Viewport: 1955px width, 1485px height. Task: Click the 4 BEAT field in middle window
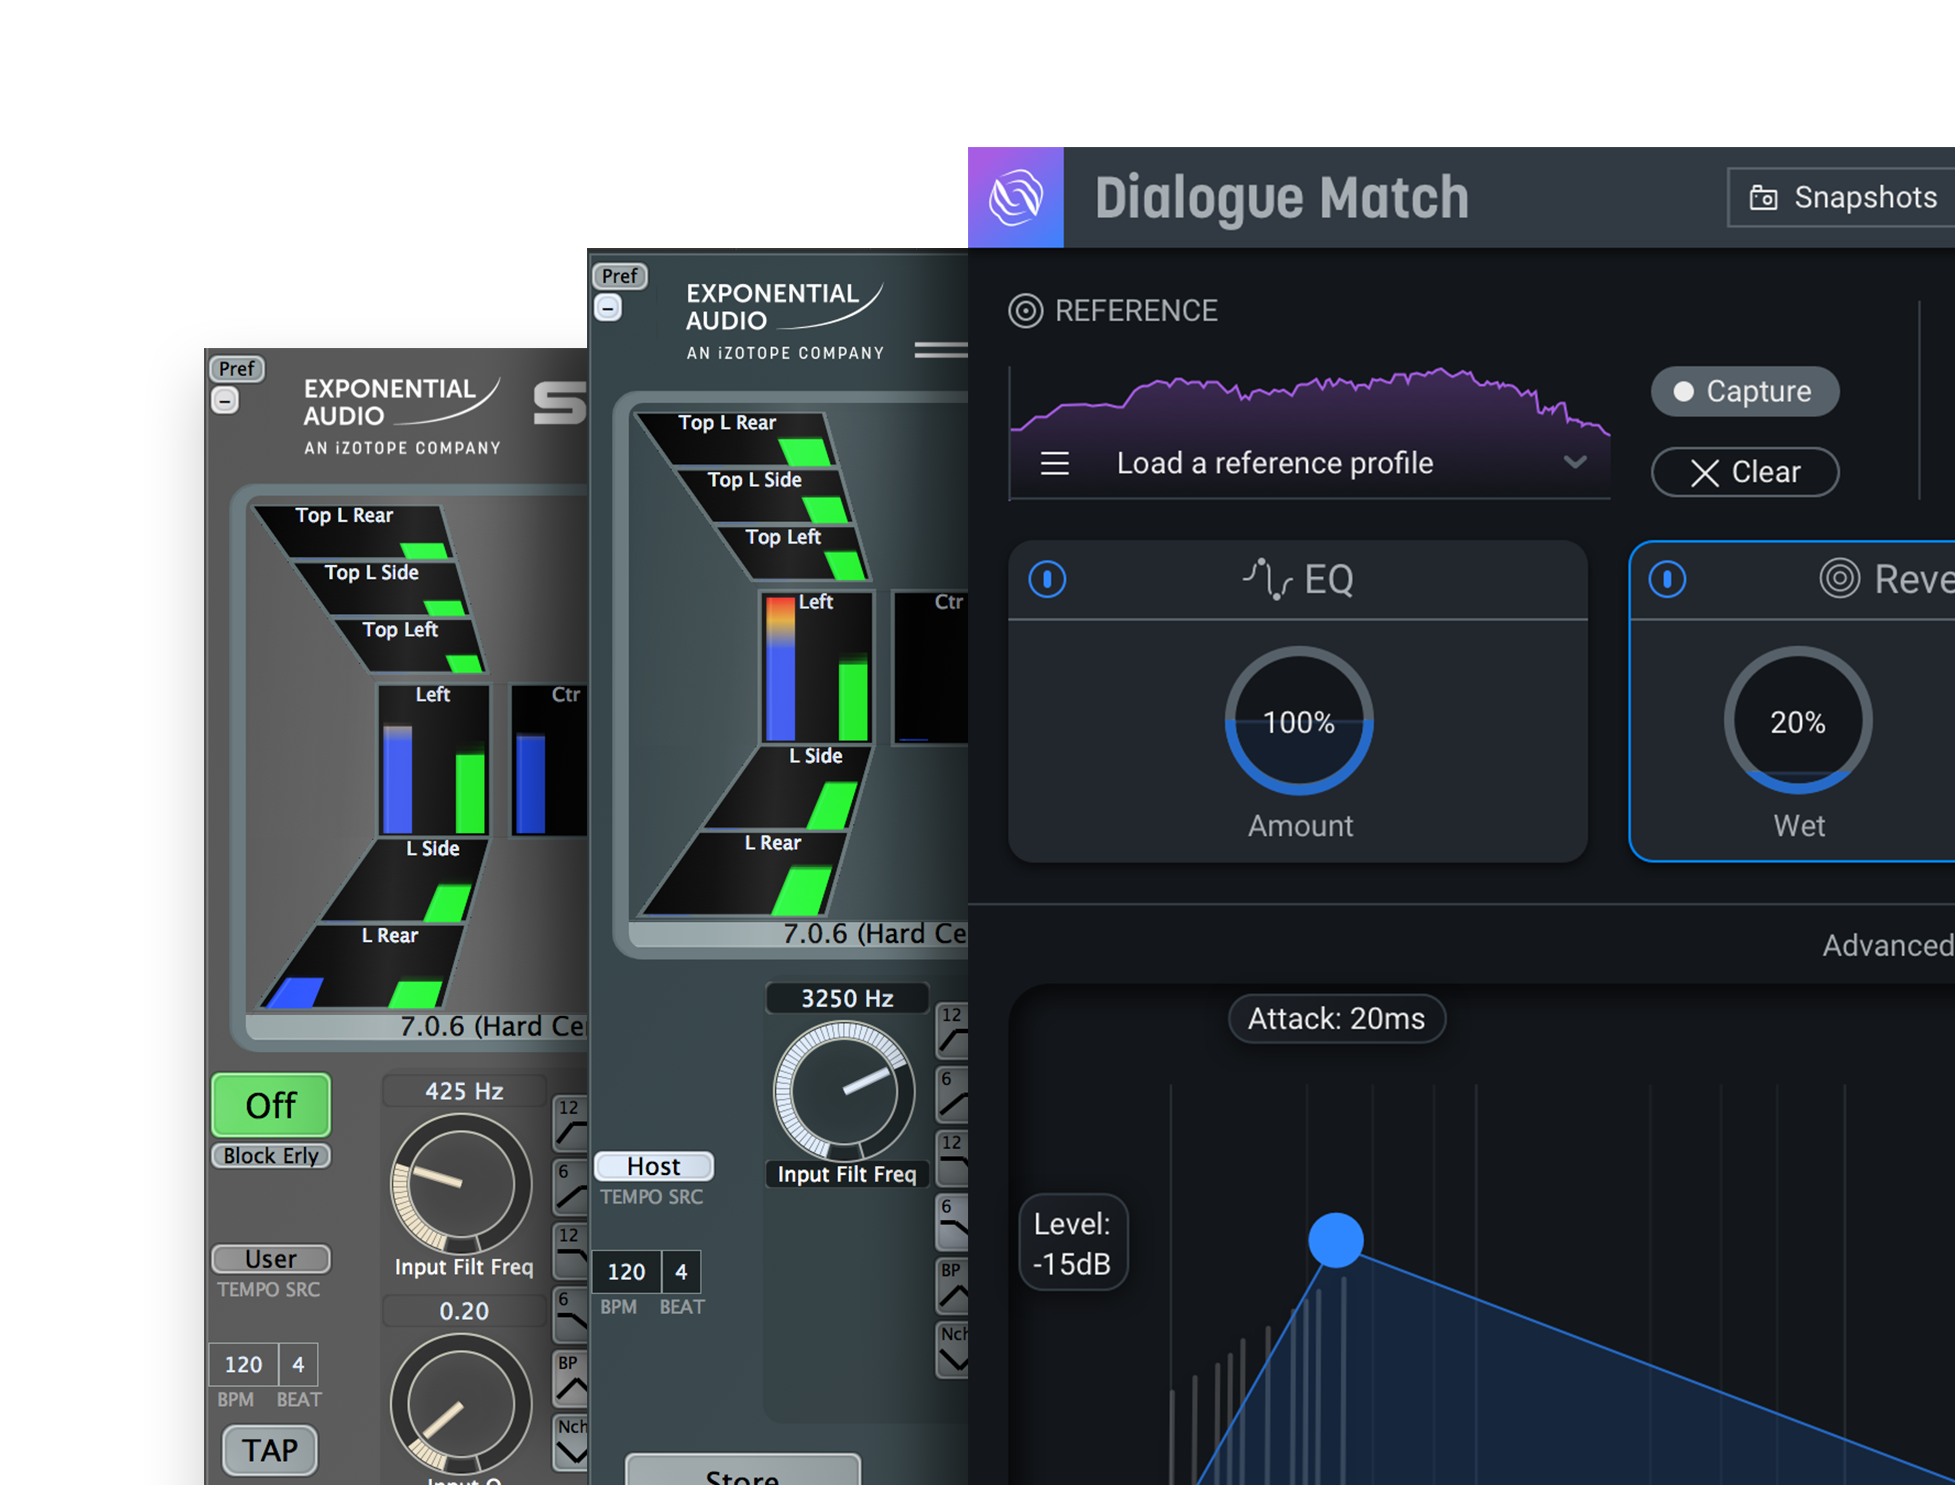coord(681,1272)
